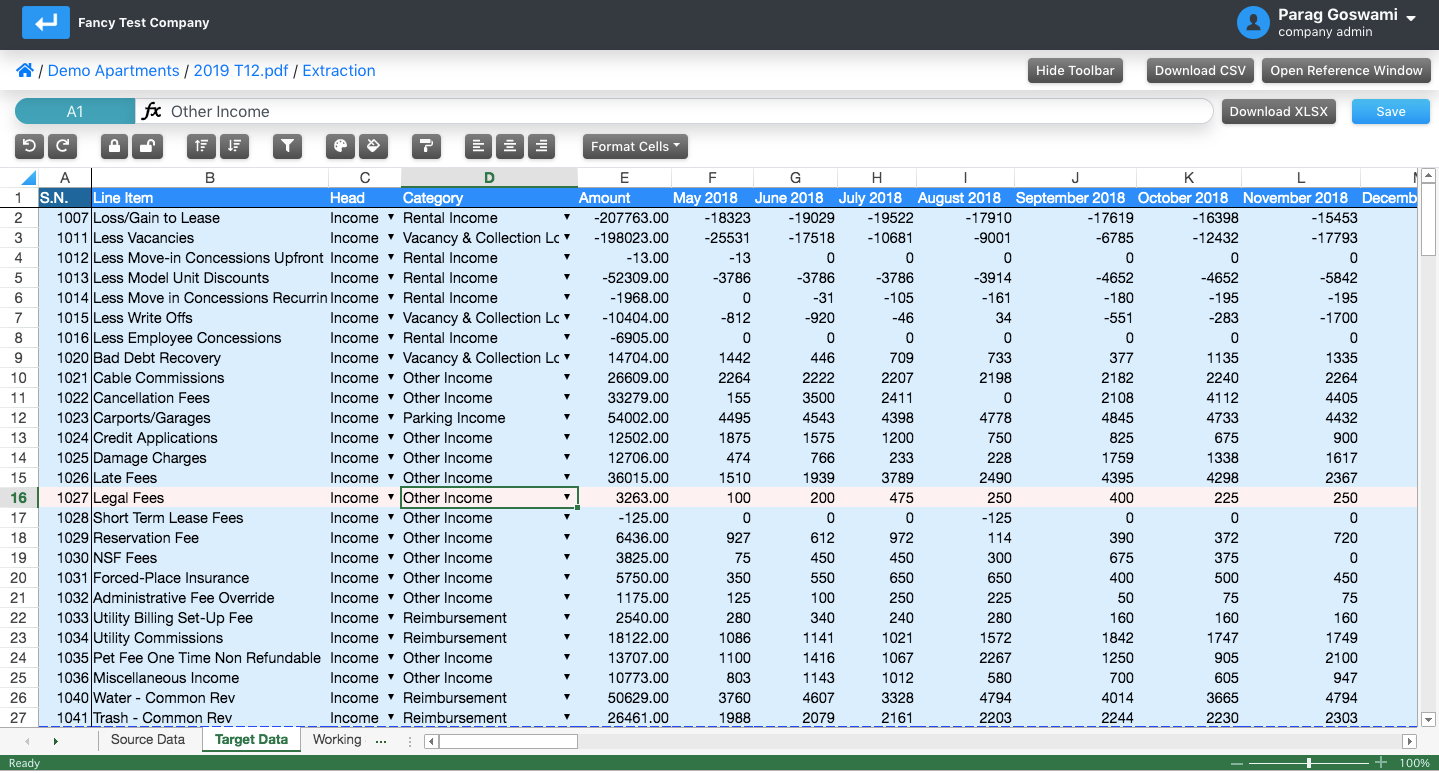Click the Download XLSX button
The height and width of the screenshot is (773, 1439).
(x=1278, y=112)
